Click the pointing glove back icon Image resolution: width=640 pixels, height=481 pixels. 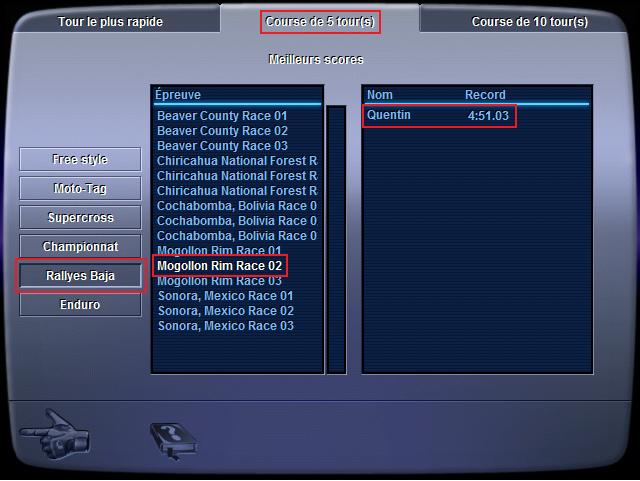click(54, 434)
